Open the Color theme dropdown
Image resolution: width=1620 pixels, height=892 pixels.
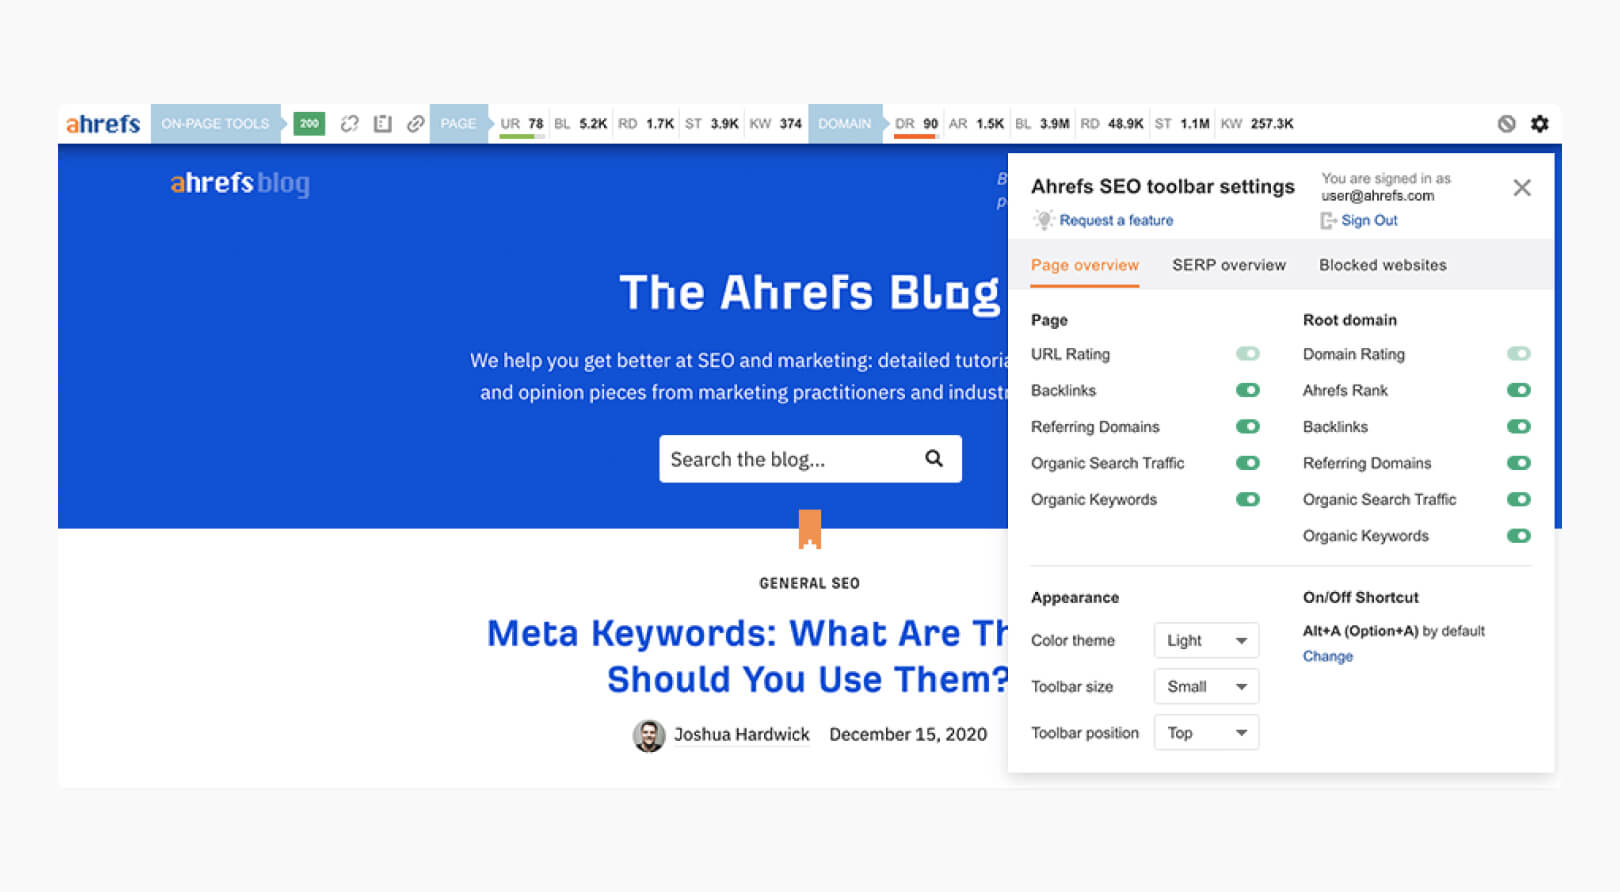click(1206, 640)
